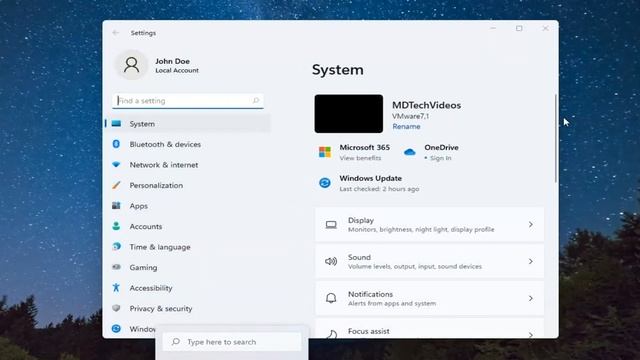Click the Type here to search box
The image size is (640, 360).
232,342
